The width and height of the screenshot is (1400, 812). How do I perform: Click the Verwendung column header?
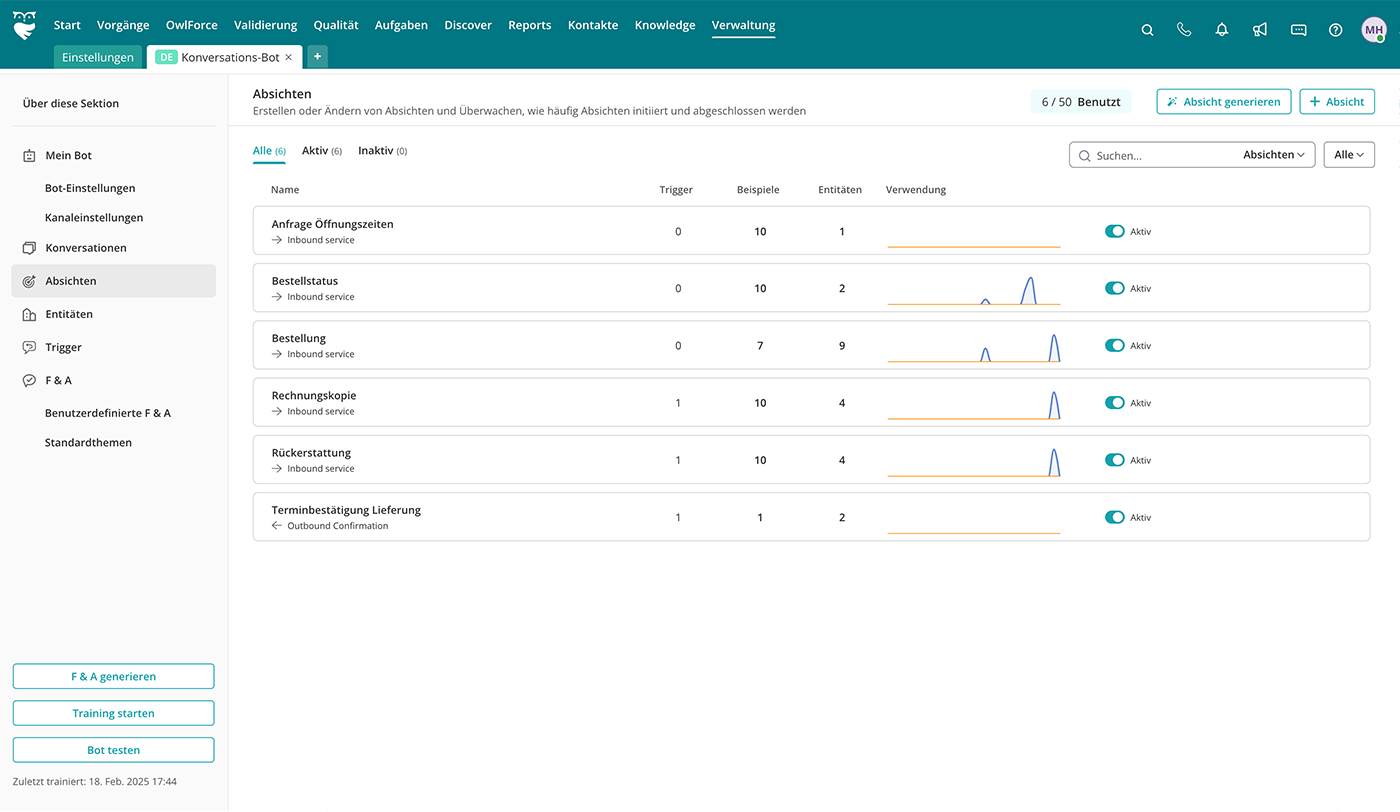(x=916, y=190)
